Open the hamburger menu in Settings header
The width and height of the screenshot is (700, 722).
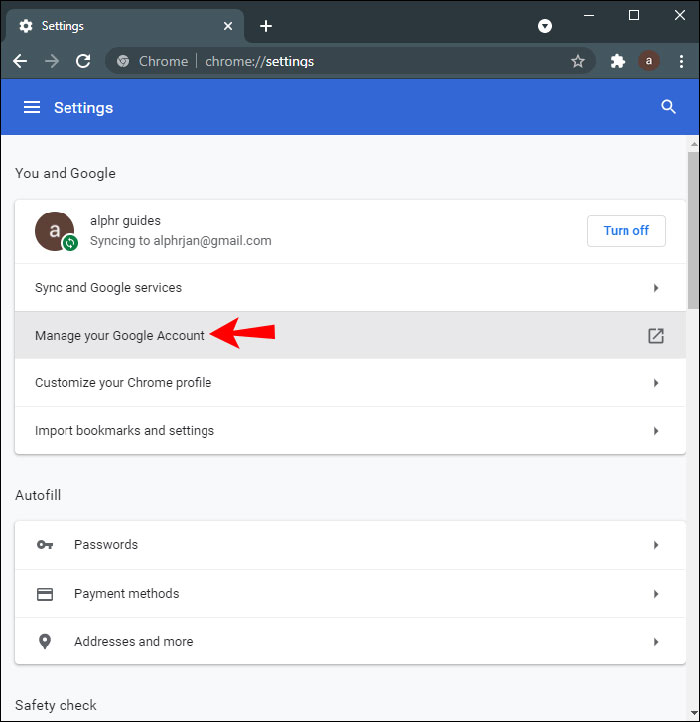pos(32,107)
